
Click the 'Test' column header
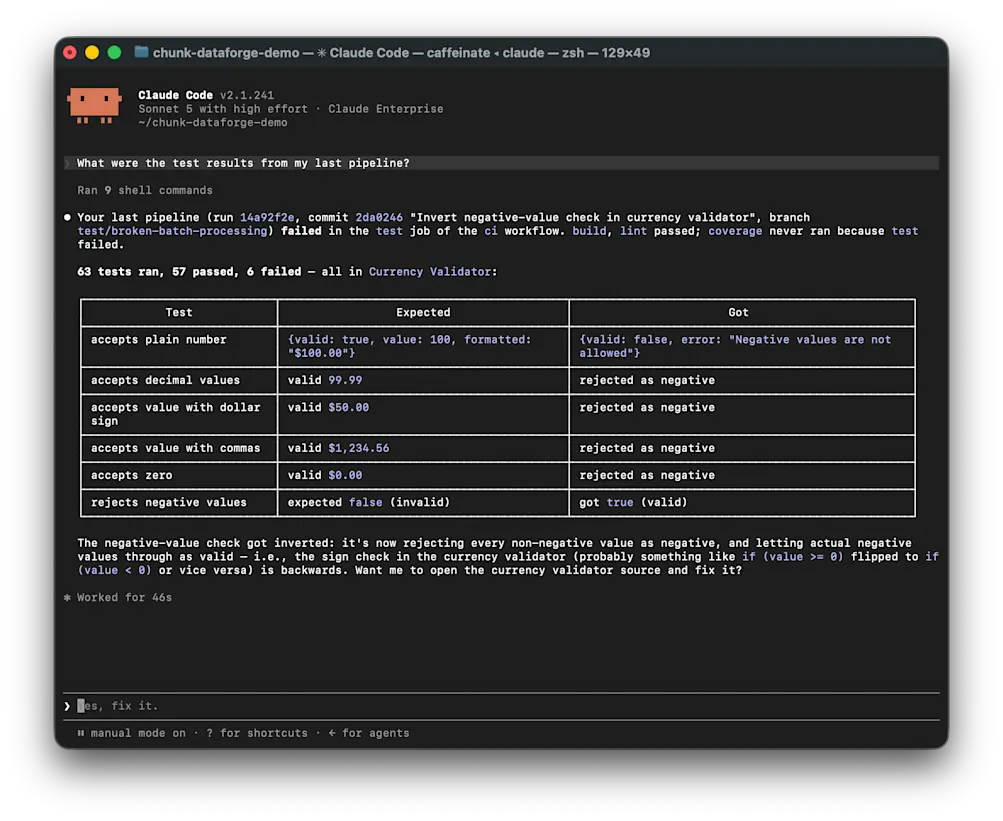[x=179, y=312]
